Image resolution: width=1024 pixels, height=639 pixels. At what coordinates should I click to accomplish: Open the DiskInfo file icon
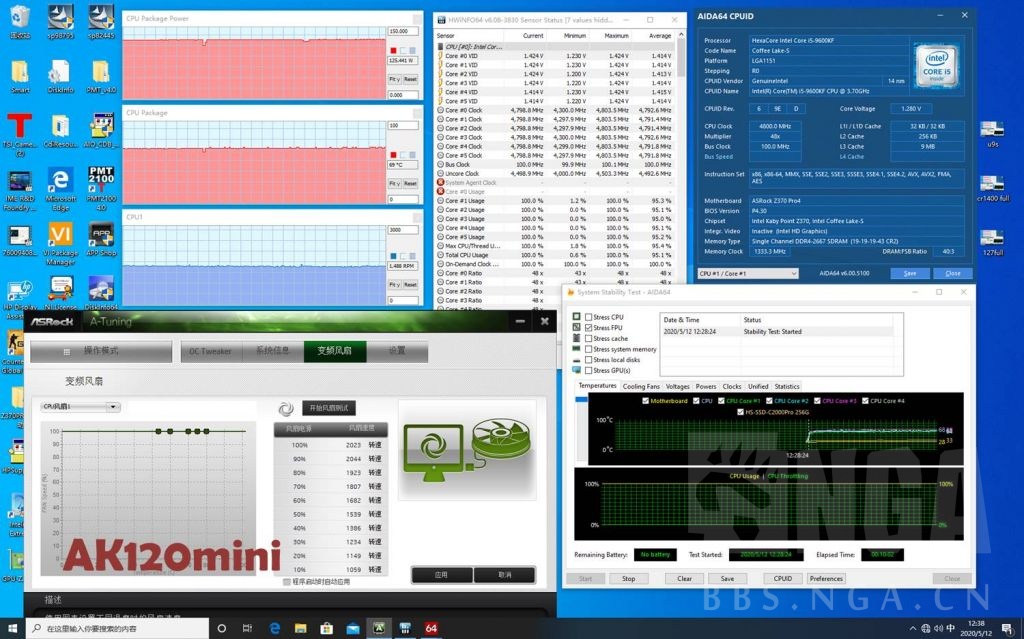coord(61,76)
